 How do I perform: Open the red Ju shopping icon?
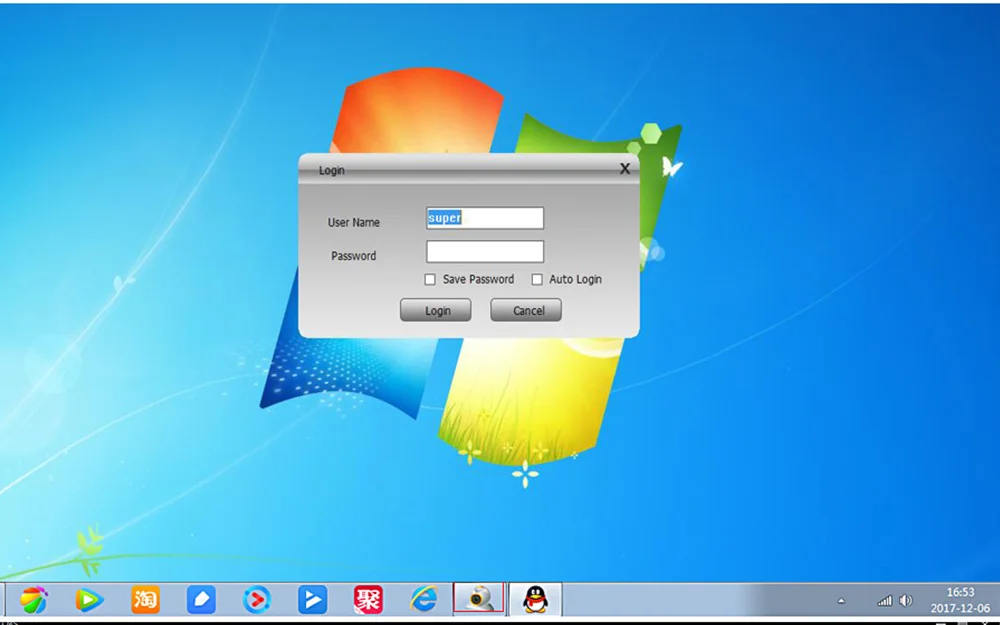(x=369, y=600)
